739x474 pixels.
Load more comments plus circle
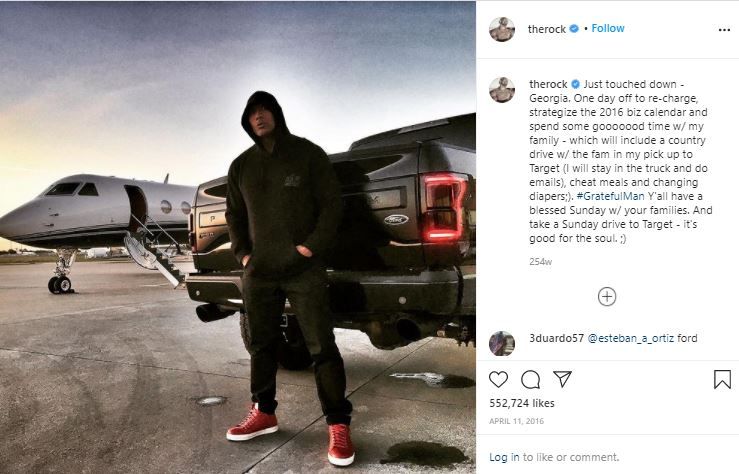pos(607,297)
